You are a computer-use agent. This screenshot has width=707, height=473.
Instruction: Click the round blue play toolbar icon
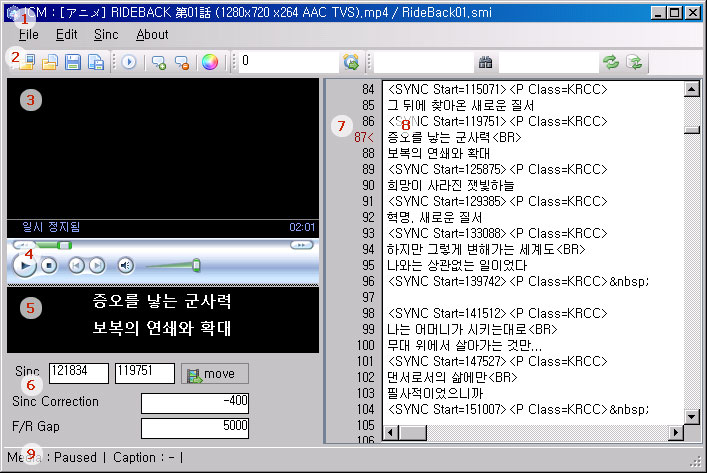pos(129,62)
